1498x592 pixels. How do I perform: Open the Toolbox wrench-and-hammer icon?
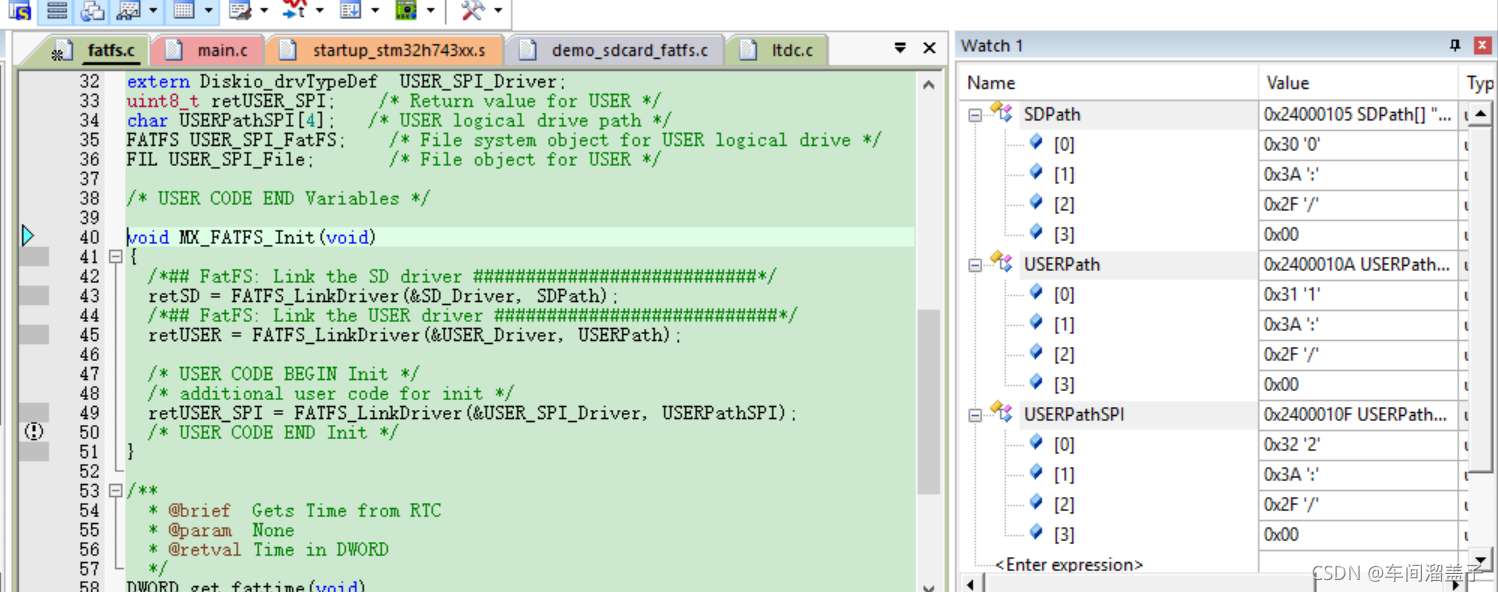[473, 10]
